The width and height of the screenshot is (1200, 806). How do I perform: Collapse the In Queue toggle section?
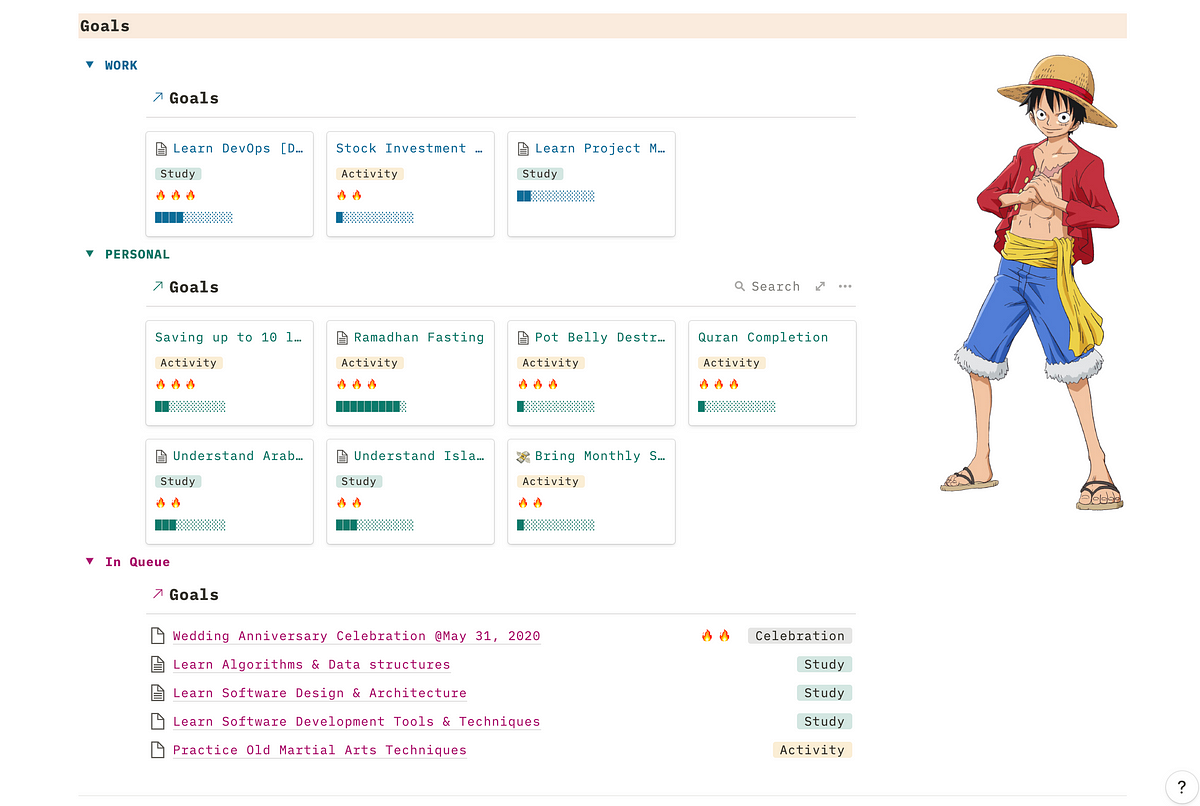(89, 562)
